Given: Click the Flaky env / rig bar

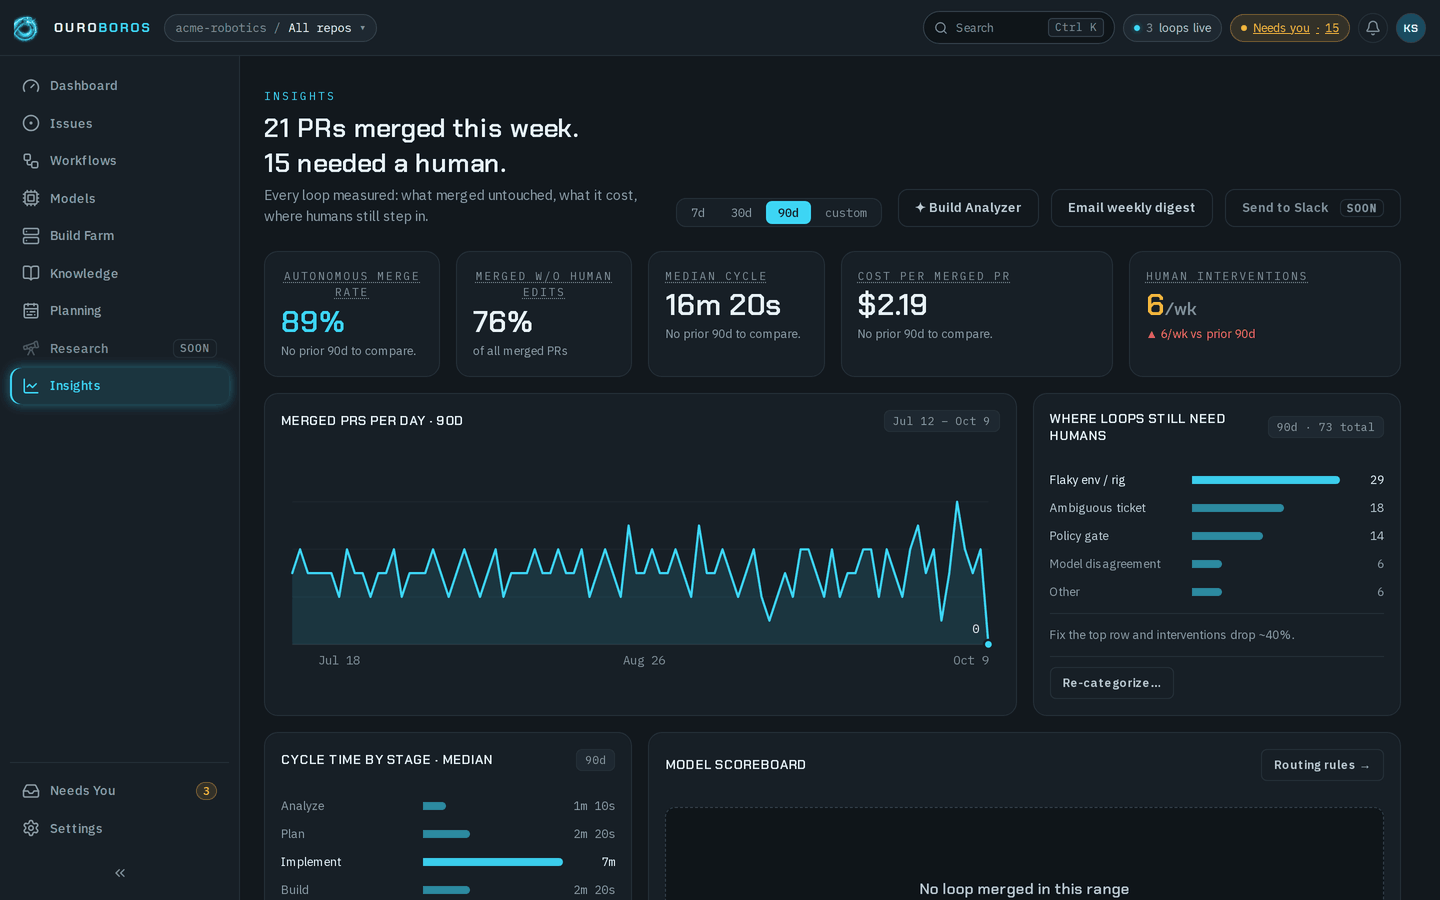Looking at the screenshot, I should pyautogui.click(x=1265, y=480).
